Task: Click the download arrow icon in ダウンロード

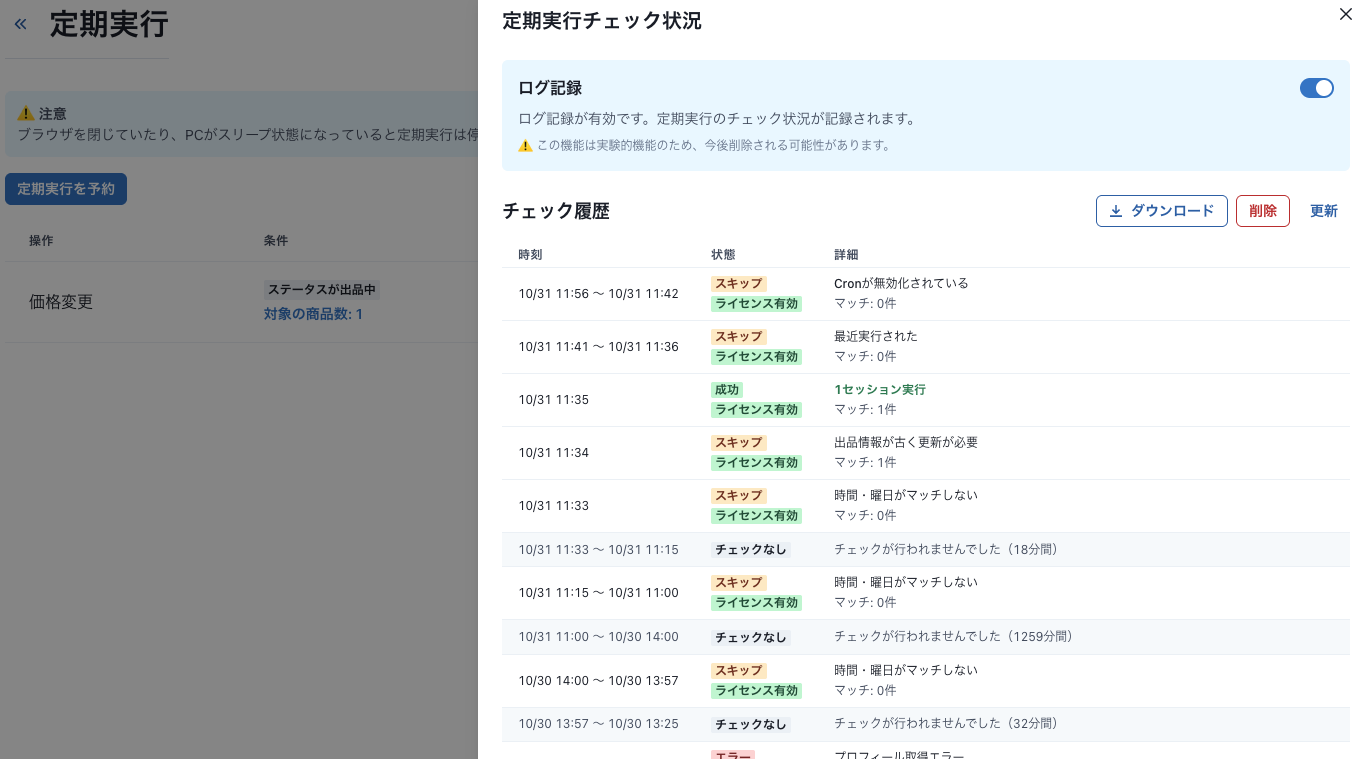Action: [1116, 211]
